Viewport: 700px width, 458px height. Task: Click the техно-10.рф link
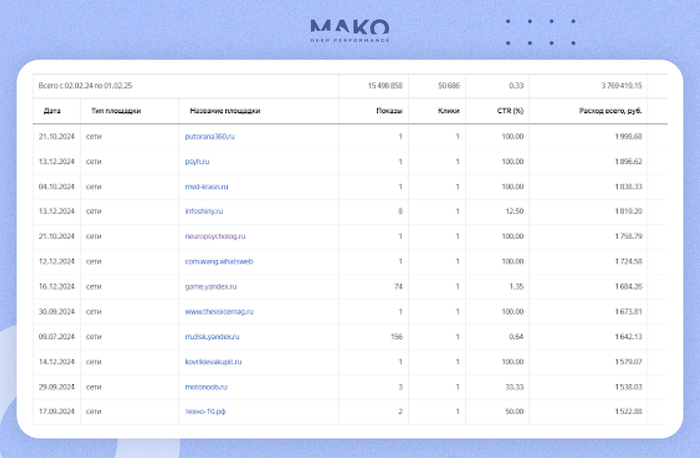pyautogui.click(x=205, y=412)
